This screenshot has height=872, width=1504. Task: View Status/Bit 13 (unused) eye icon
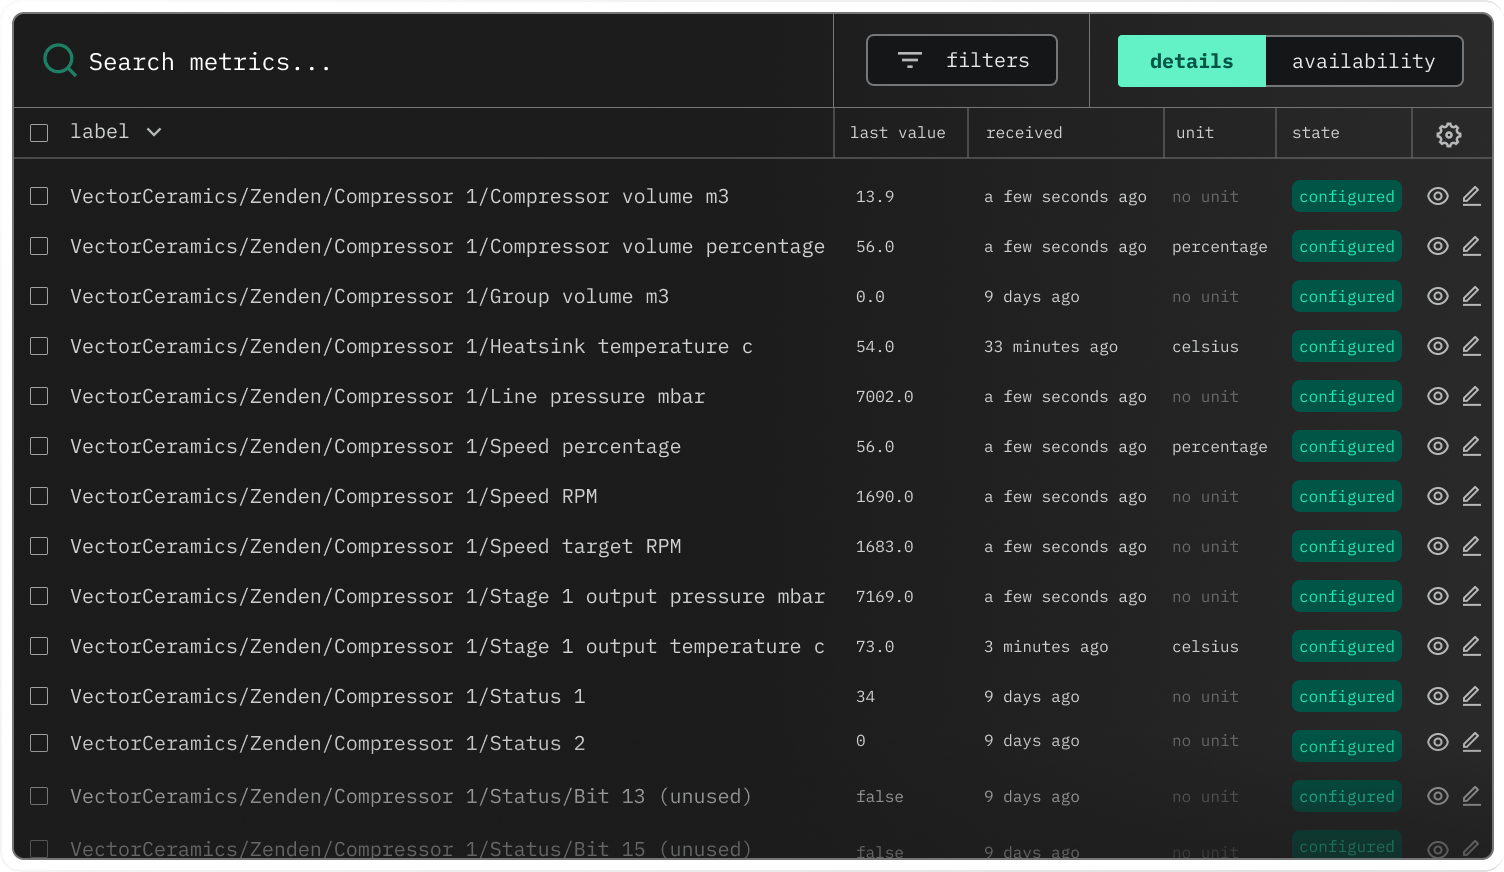click(1438, 796)
